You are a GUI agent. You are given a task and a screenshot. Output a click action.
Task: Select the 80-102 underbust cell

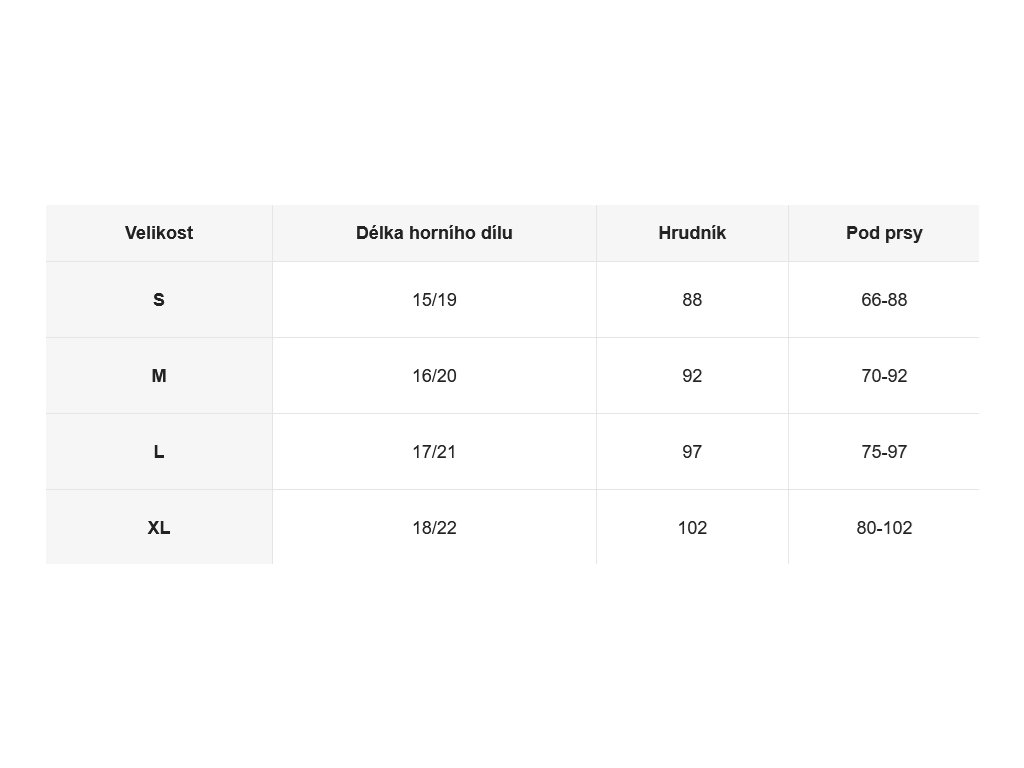pos(884,527)
